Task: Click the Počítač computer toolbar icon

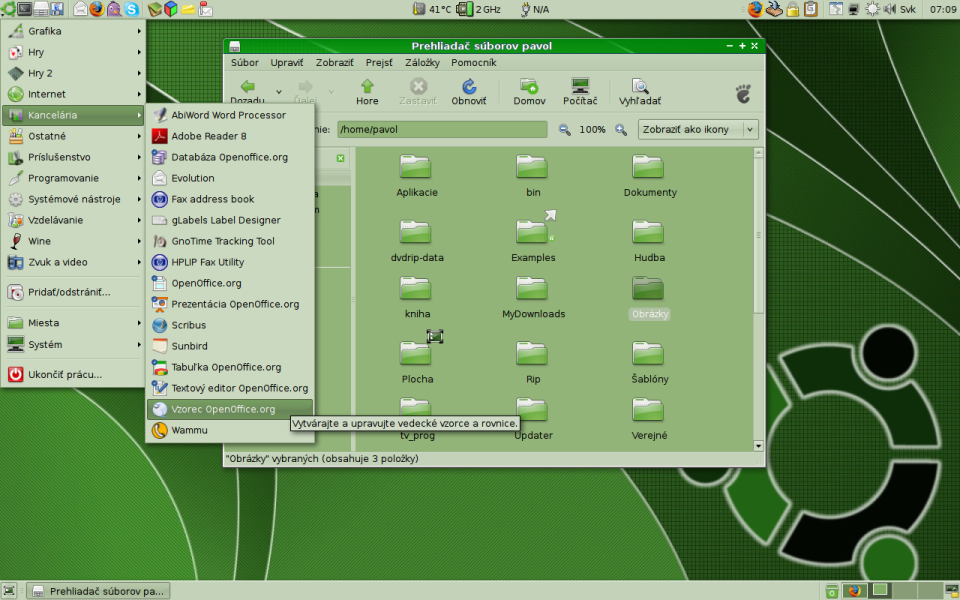Action: click(x=580, y=87)
